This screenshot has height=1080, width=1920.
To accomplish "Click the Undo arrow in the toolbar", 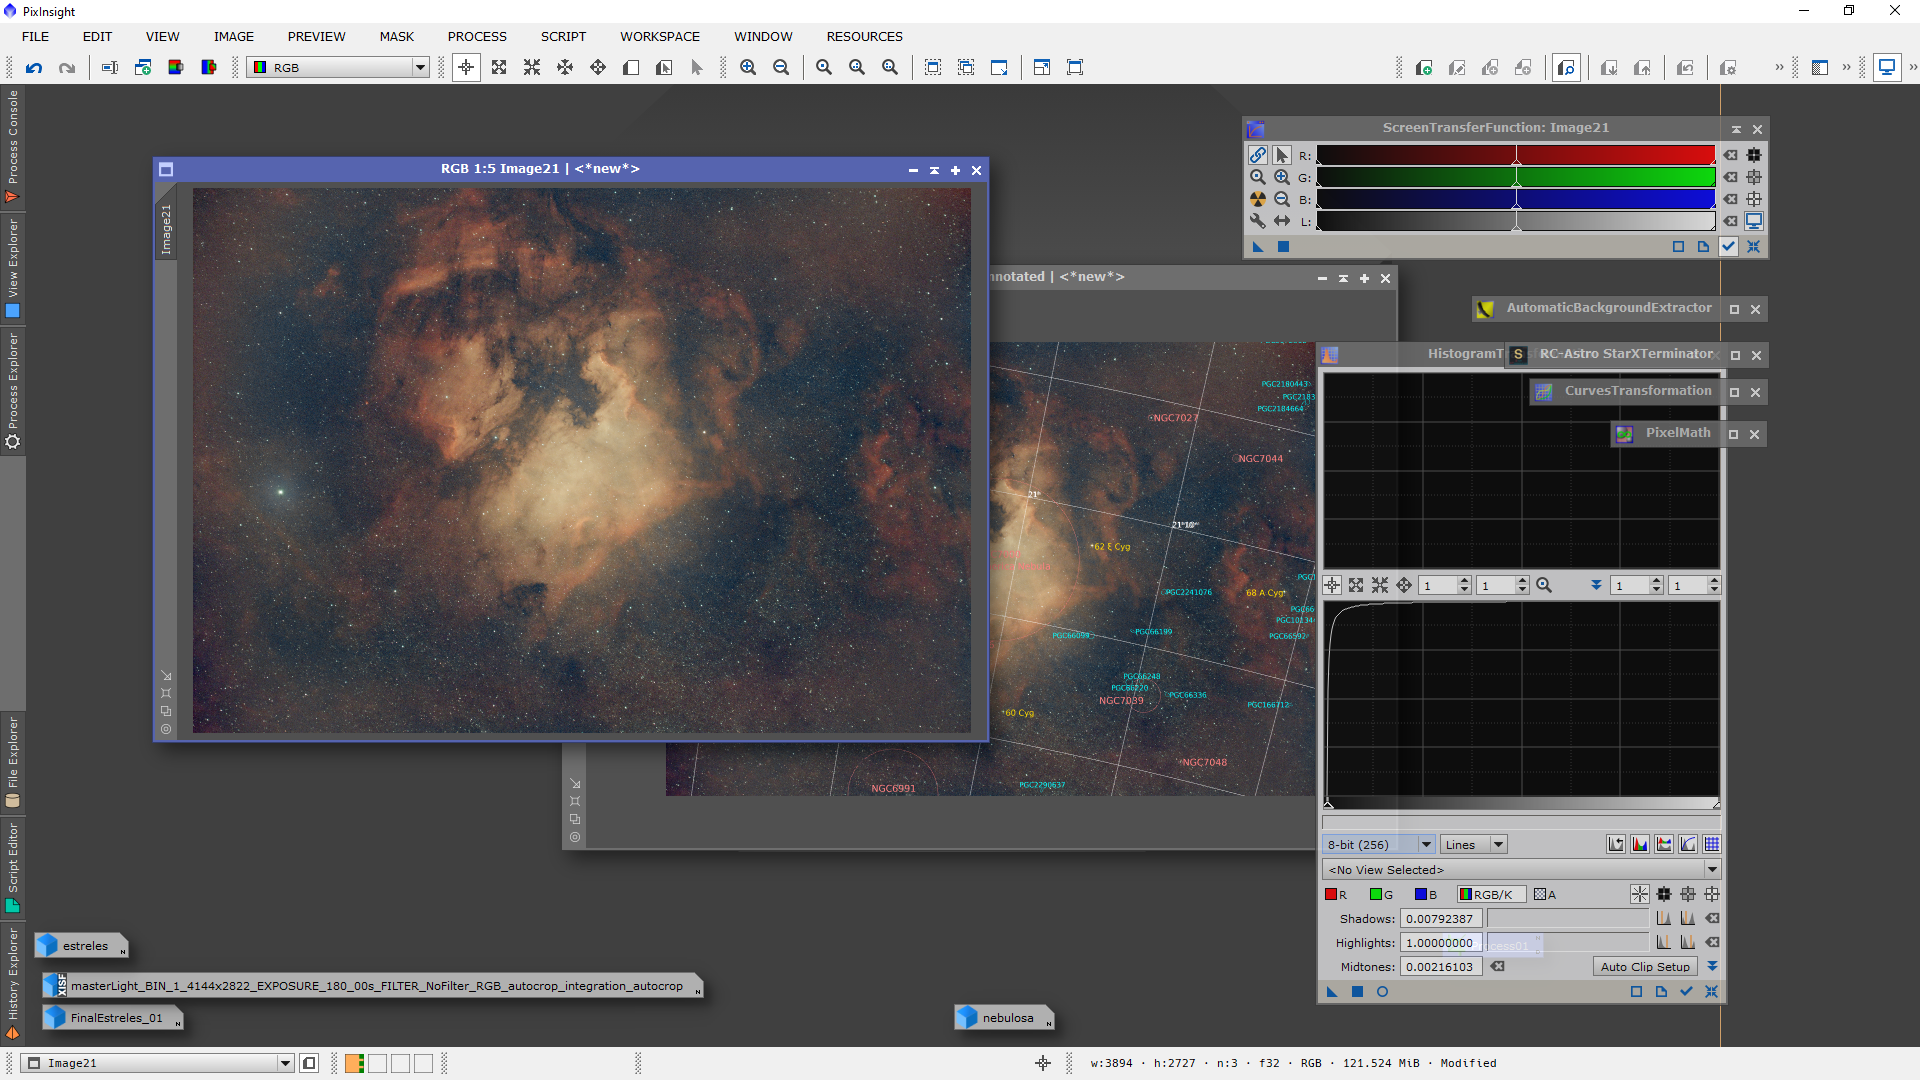I will point(34,67).
